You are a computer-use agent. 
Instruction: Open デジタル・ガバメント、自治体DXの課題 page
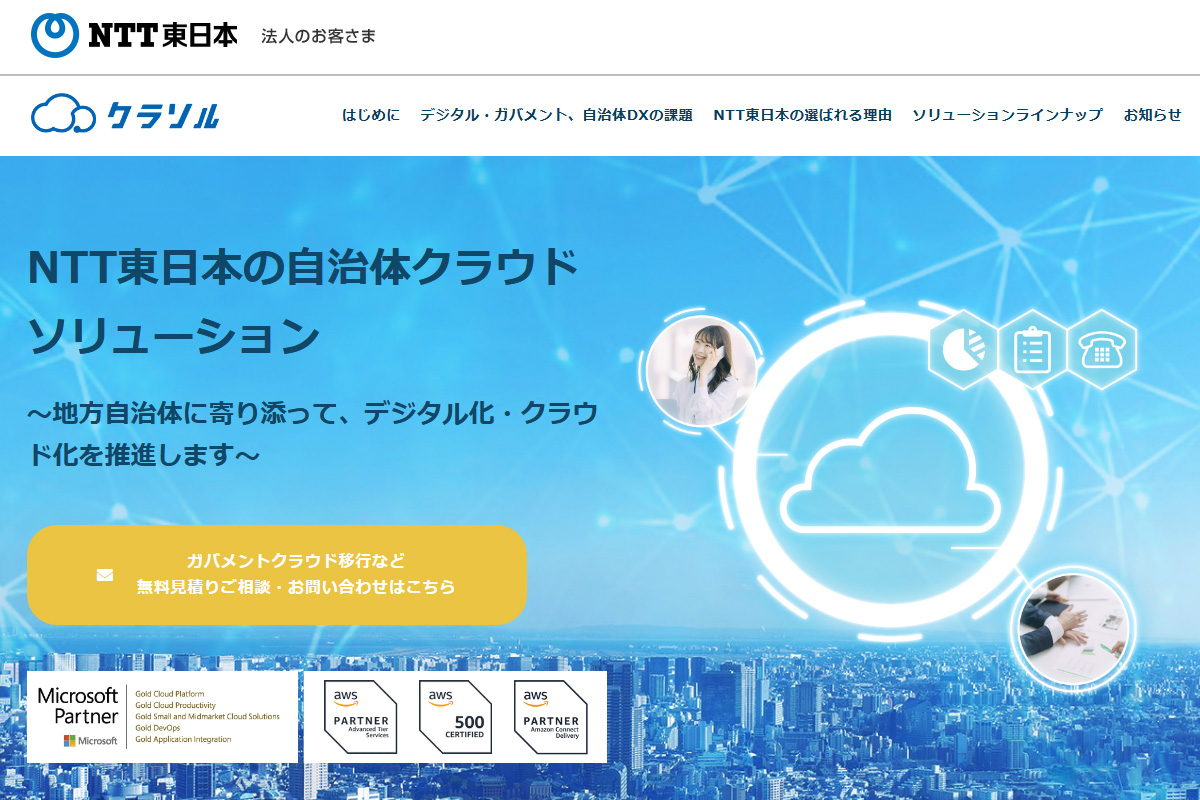[x=555, y=116]
